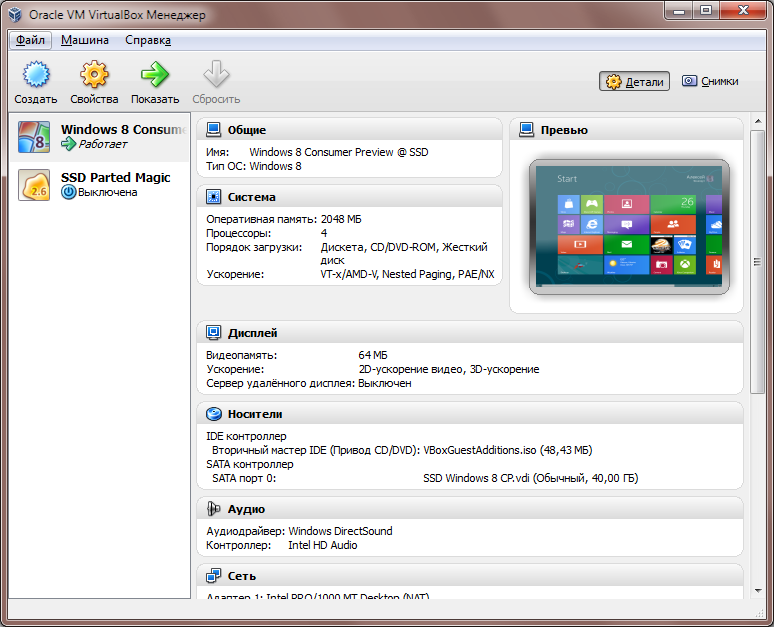The image size is (774, 627).
Task: Click the Общие section header title
Action: 247,130
